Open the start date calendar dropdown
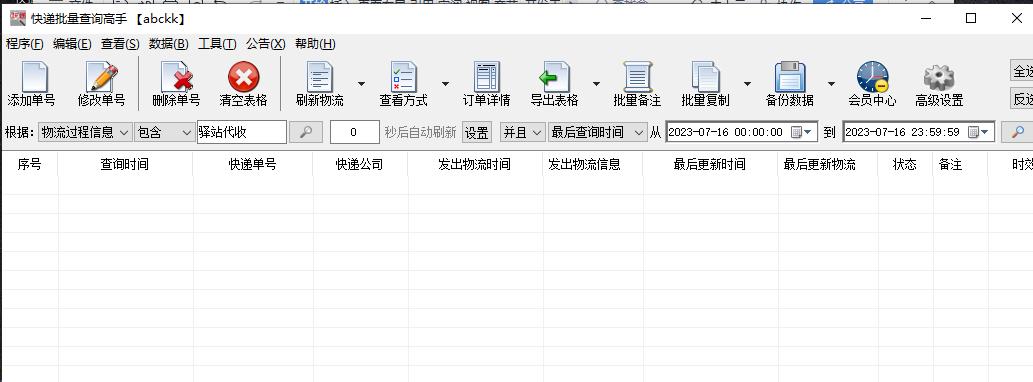Screen dimensions: 1033x382 tap(802, 132)
